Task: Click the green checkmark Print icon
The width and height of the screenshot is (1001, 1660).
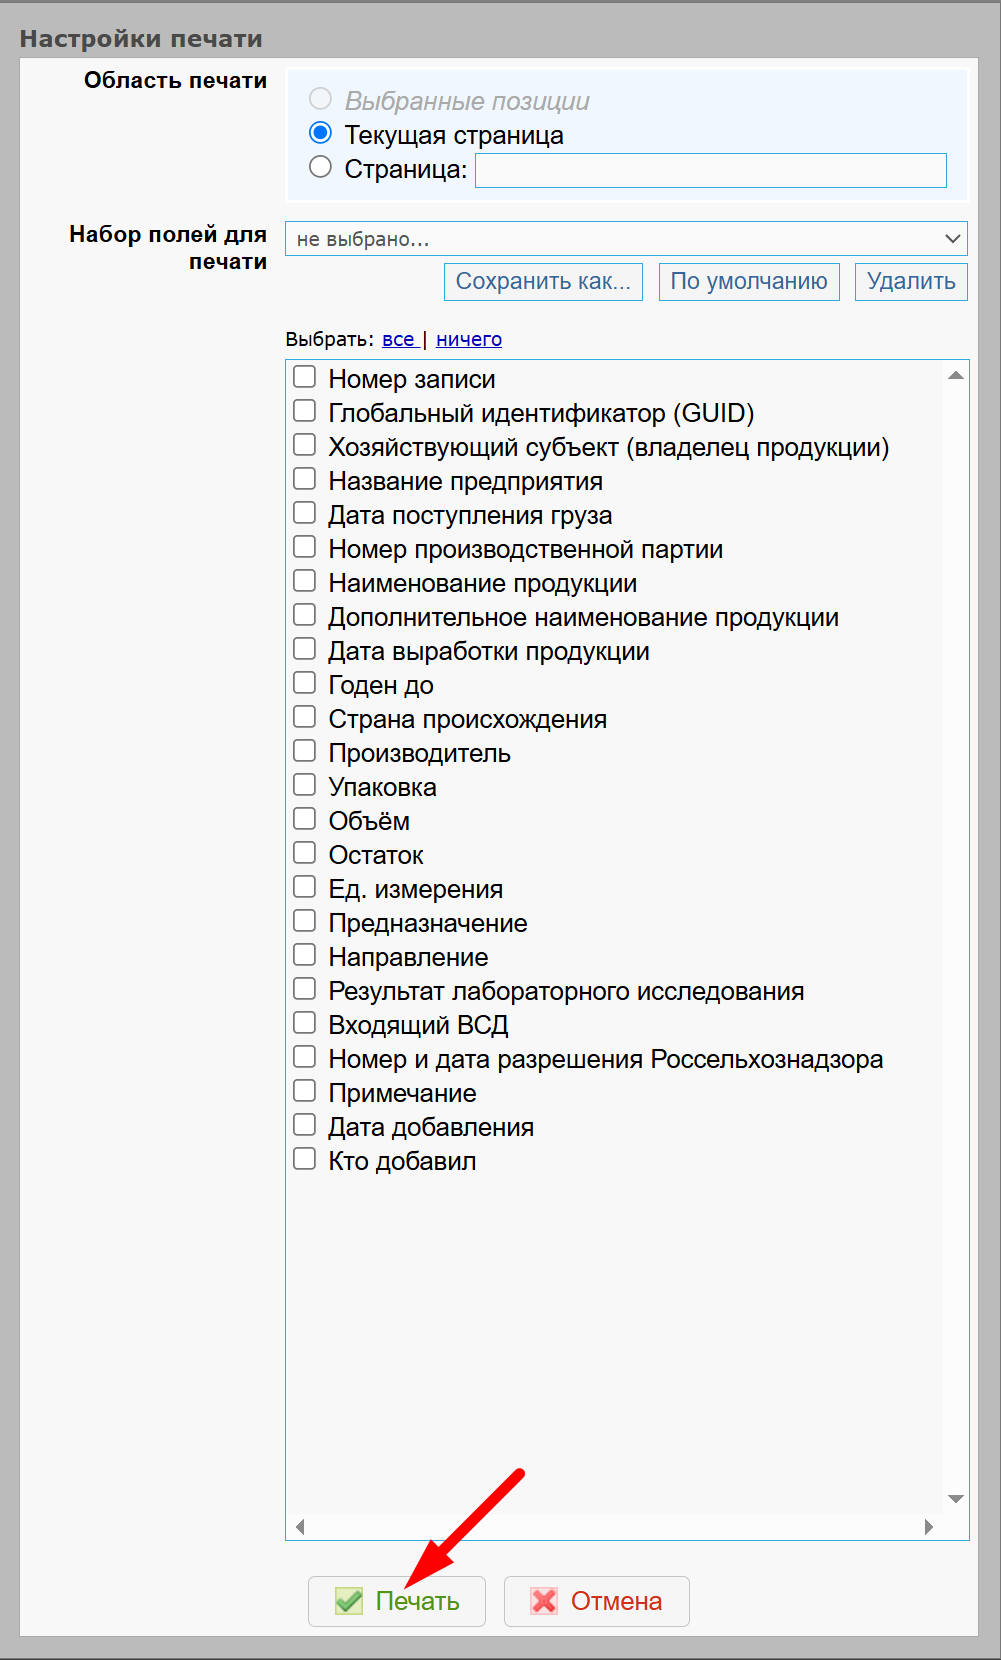Action: pos(349,1601)
